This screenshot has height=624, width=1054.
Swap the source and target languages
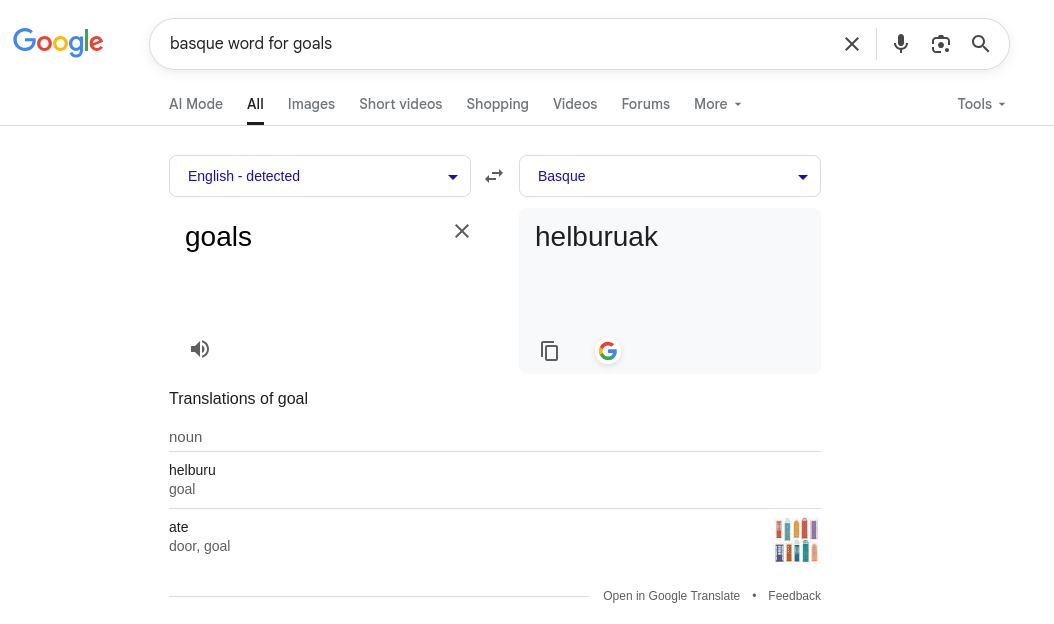pos(494,176)
